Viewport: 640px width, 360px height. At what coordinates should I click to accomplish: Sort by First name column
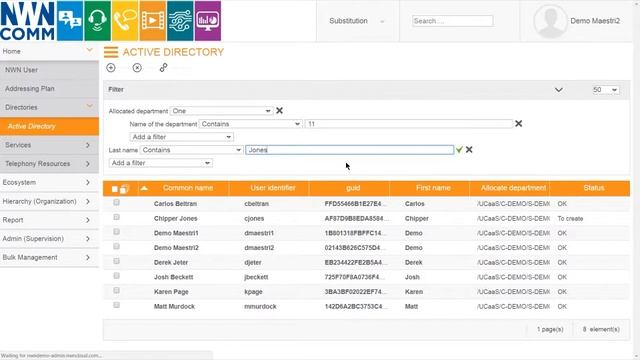[433, 188]
